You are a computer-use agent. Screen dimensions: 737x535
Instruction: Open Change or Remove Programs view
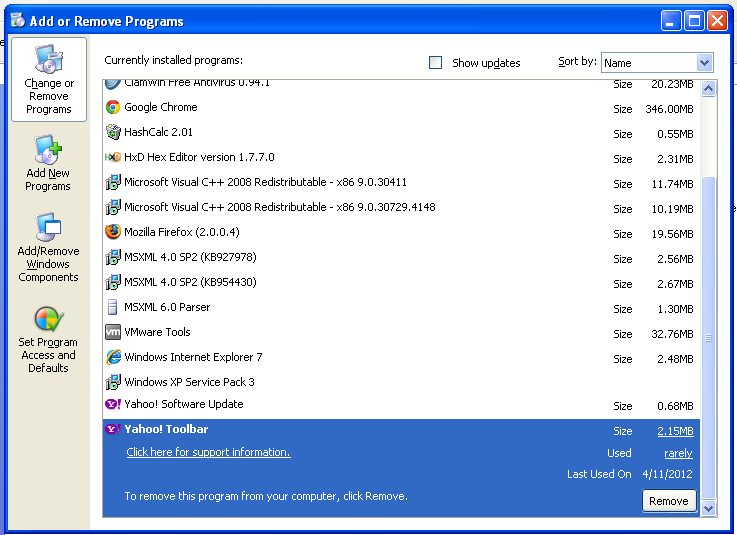49,80
